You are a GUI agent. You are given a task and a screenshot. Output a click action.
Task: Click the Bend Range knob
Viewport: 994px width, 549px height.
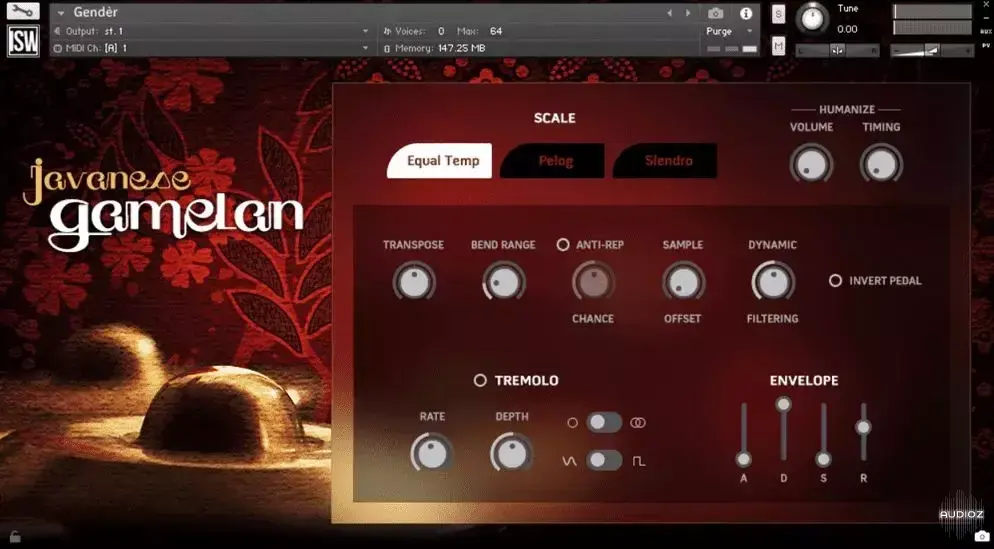tap(503, 281)
